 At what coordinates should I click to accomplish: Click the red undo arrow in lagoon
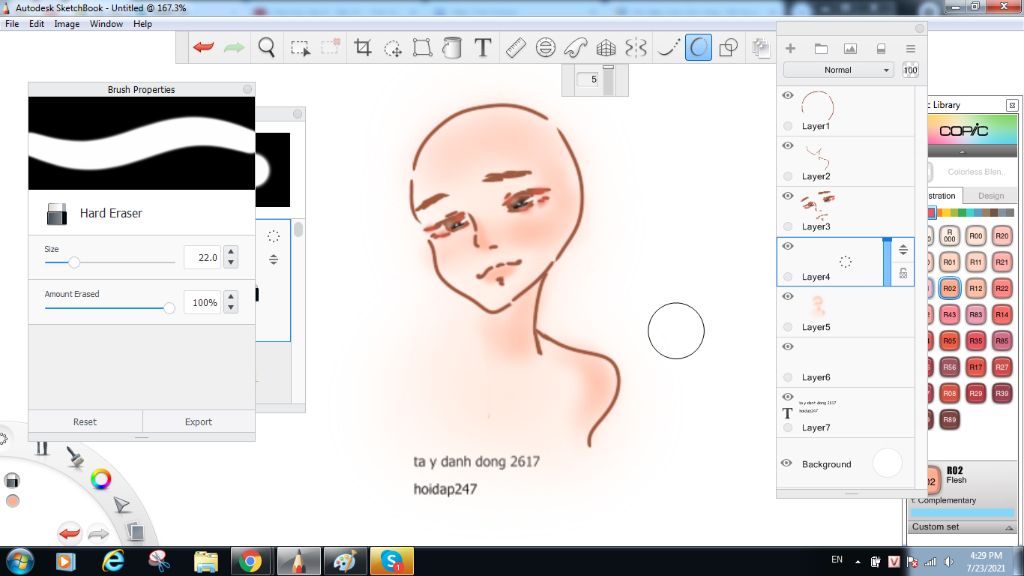tap(69, 533)
